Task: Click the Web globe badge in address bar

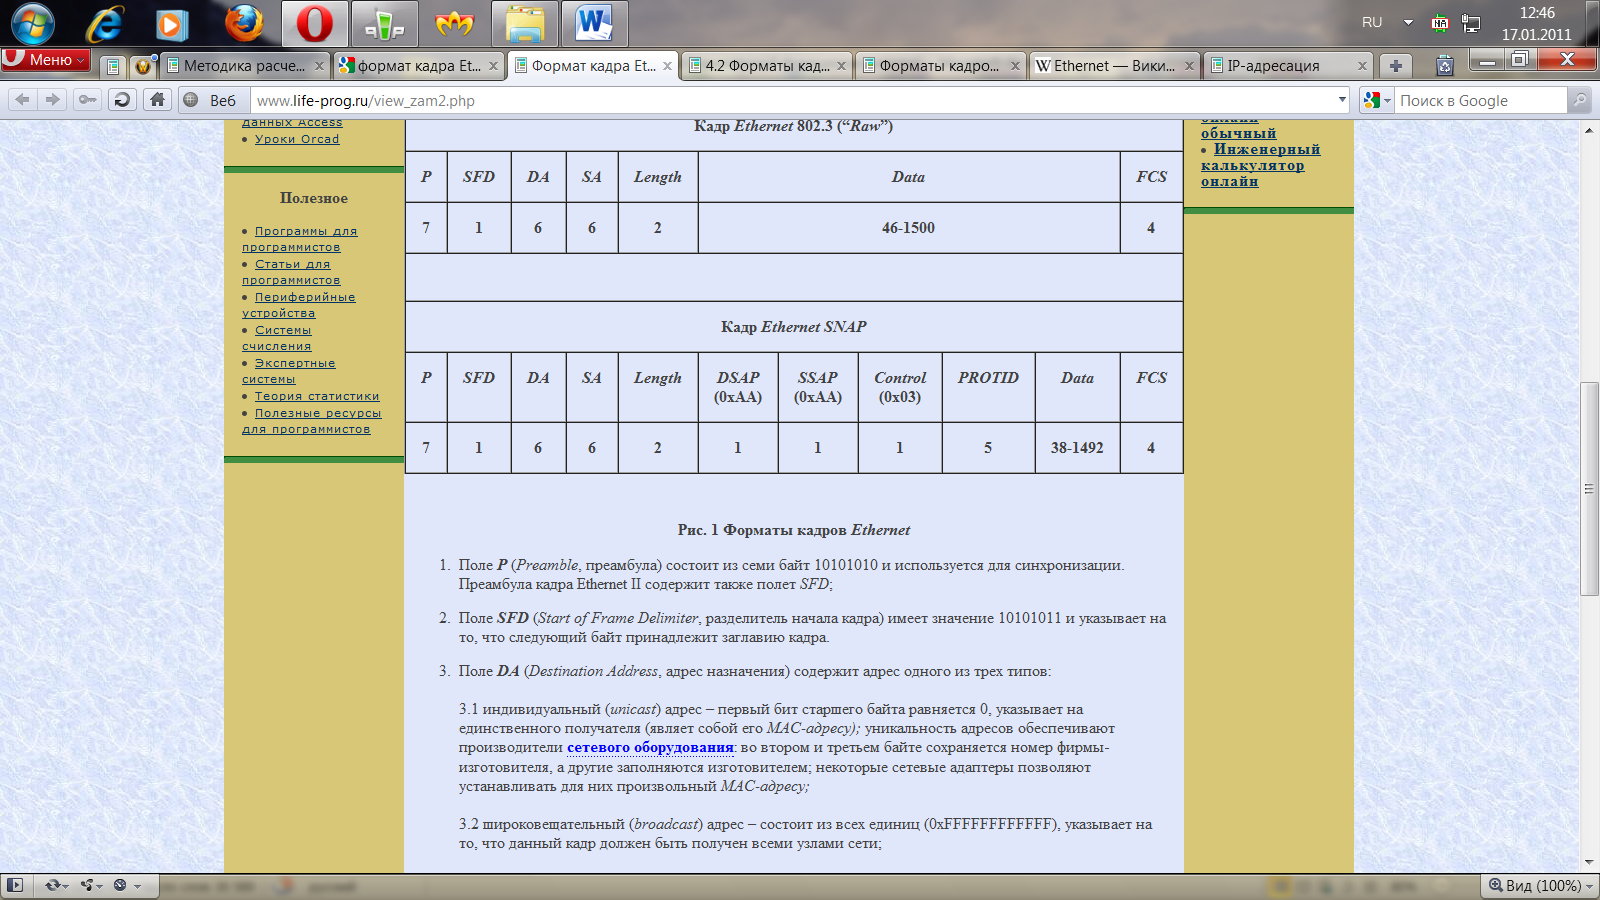Action: point(212,100)
